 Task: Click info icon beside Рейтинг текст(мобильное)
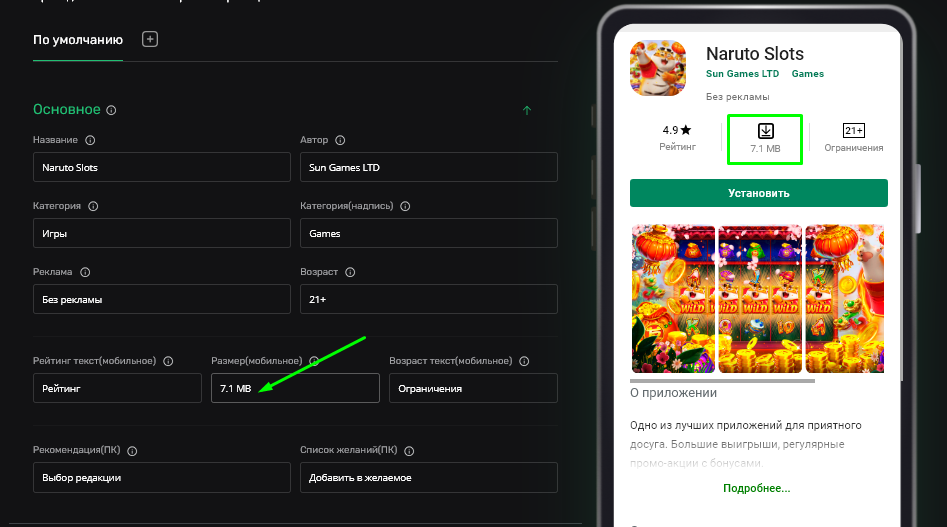pos(169,361)
